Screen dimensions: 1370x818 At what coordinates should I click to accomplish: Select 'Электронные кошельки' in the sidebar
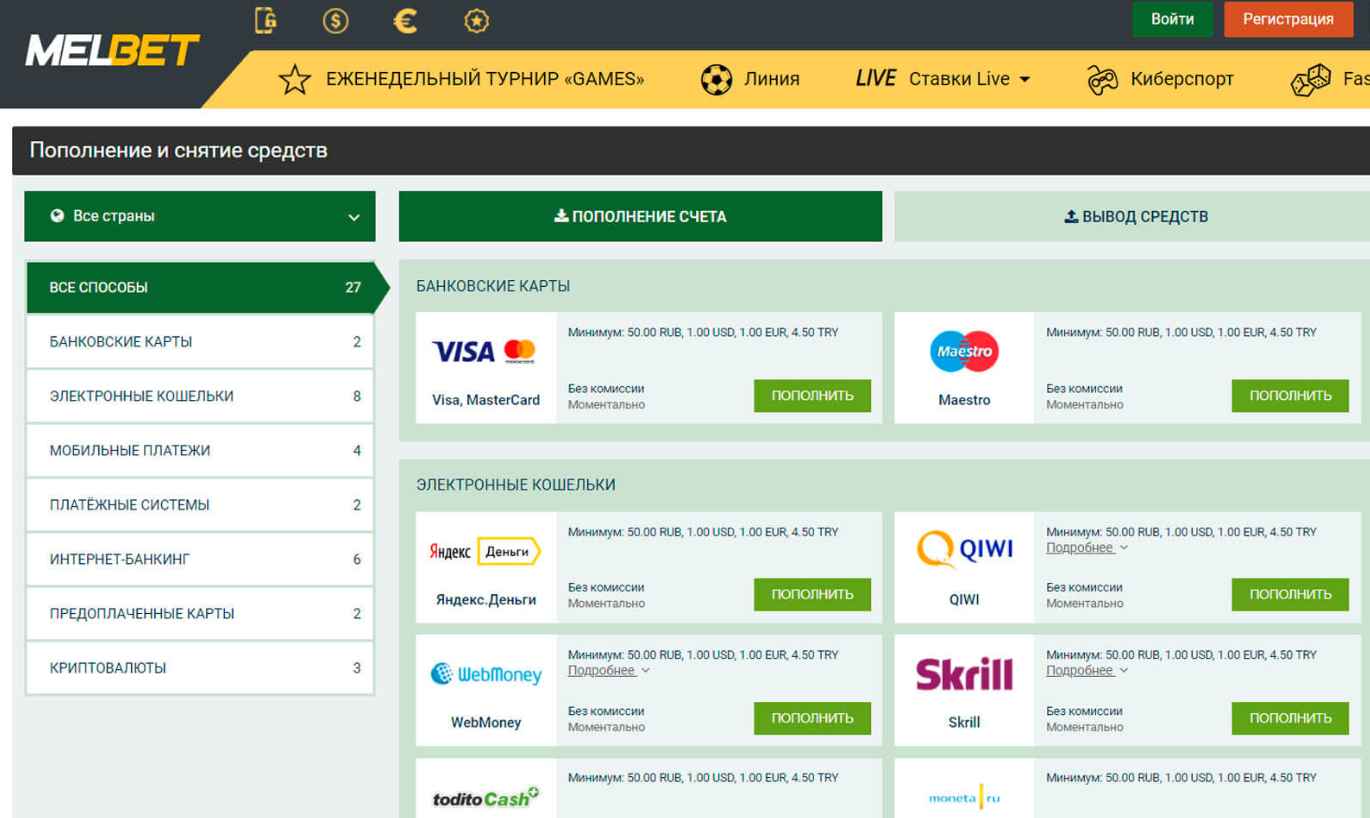pyautogui.click(x=199, y=396)
